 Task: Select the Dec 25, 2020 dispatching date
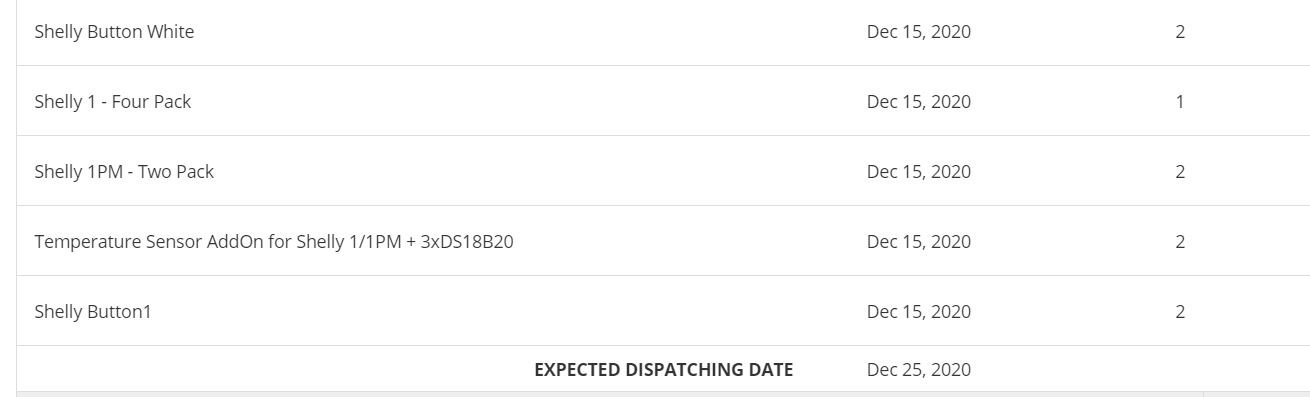pyautogui.click(x=919, y=370)
